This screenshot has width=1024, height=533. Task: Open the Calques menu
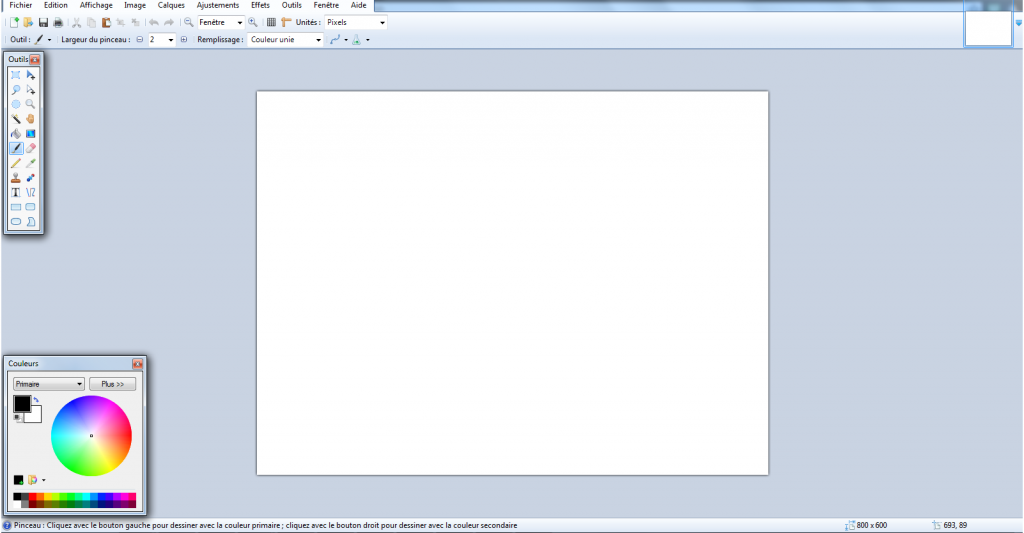point(171,5)
